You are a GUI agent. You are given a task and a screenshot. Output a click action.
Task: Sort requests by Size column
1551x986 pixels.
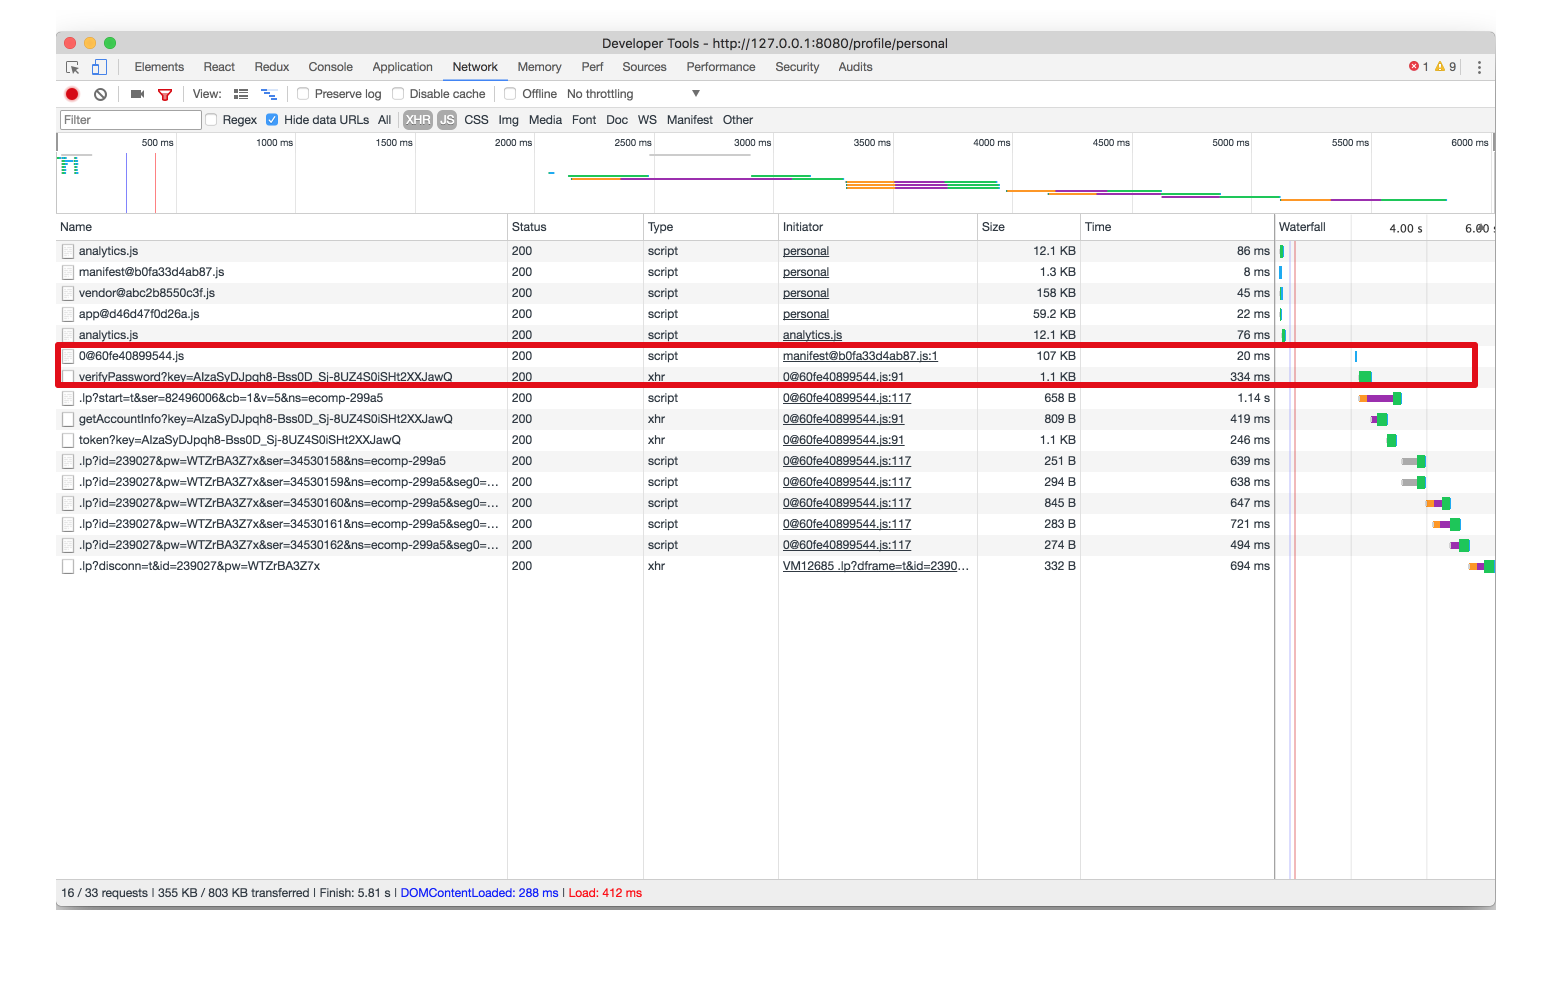tap(1029, 227)
